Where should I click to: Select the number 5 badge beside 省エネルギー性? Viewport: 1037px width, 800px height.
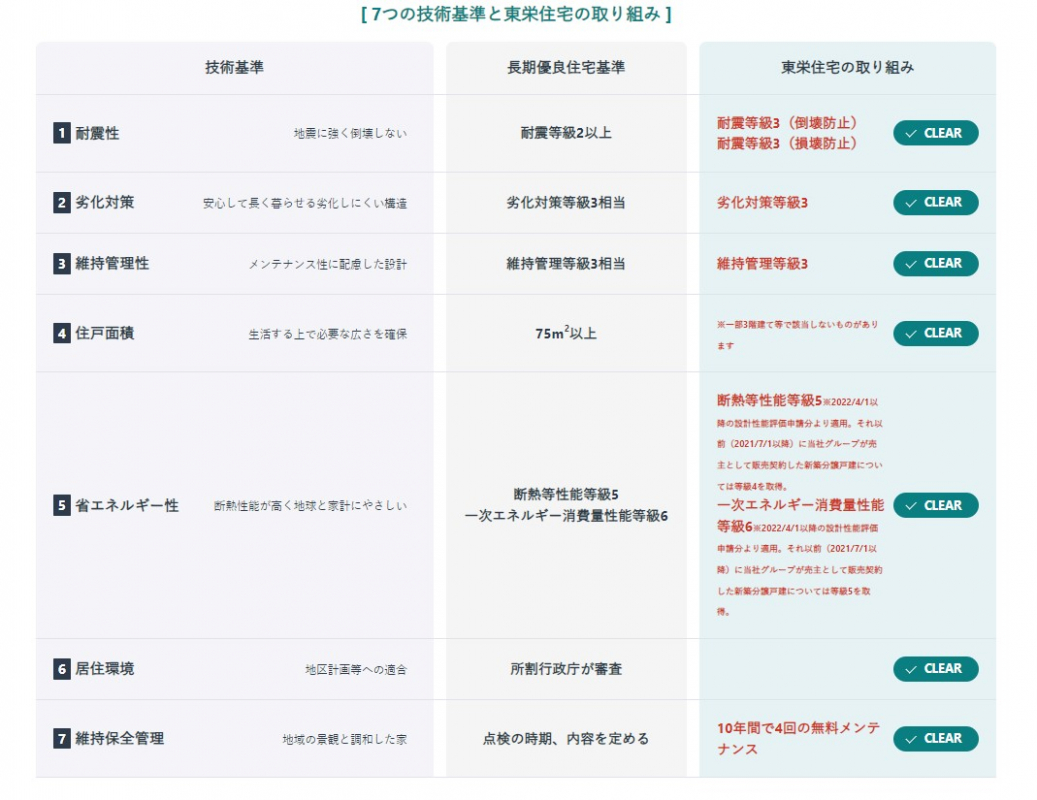click(x=62, y=506)
